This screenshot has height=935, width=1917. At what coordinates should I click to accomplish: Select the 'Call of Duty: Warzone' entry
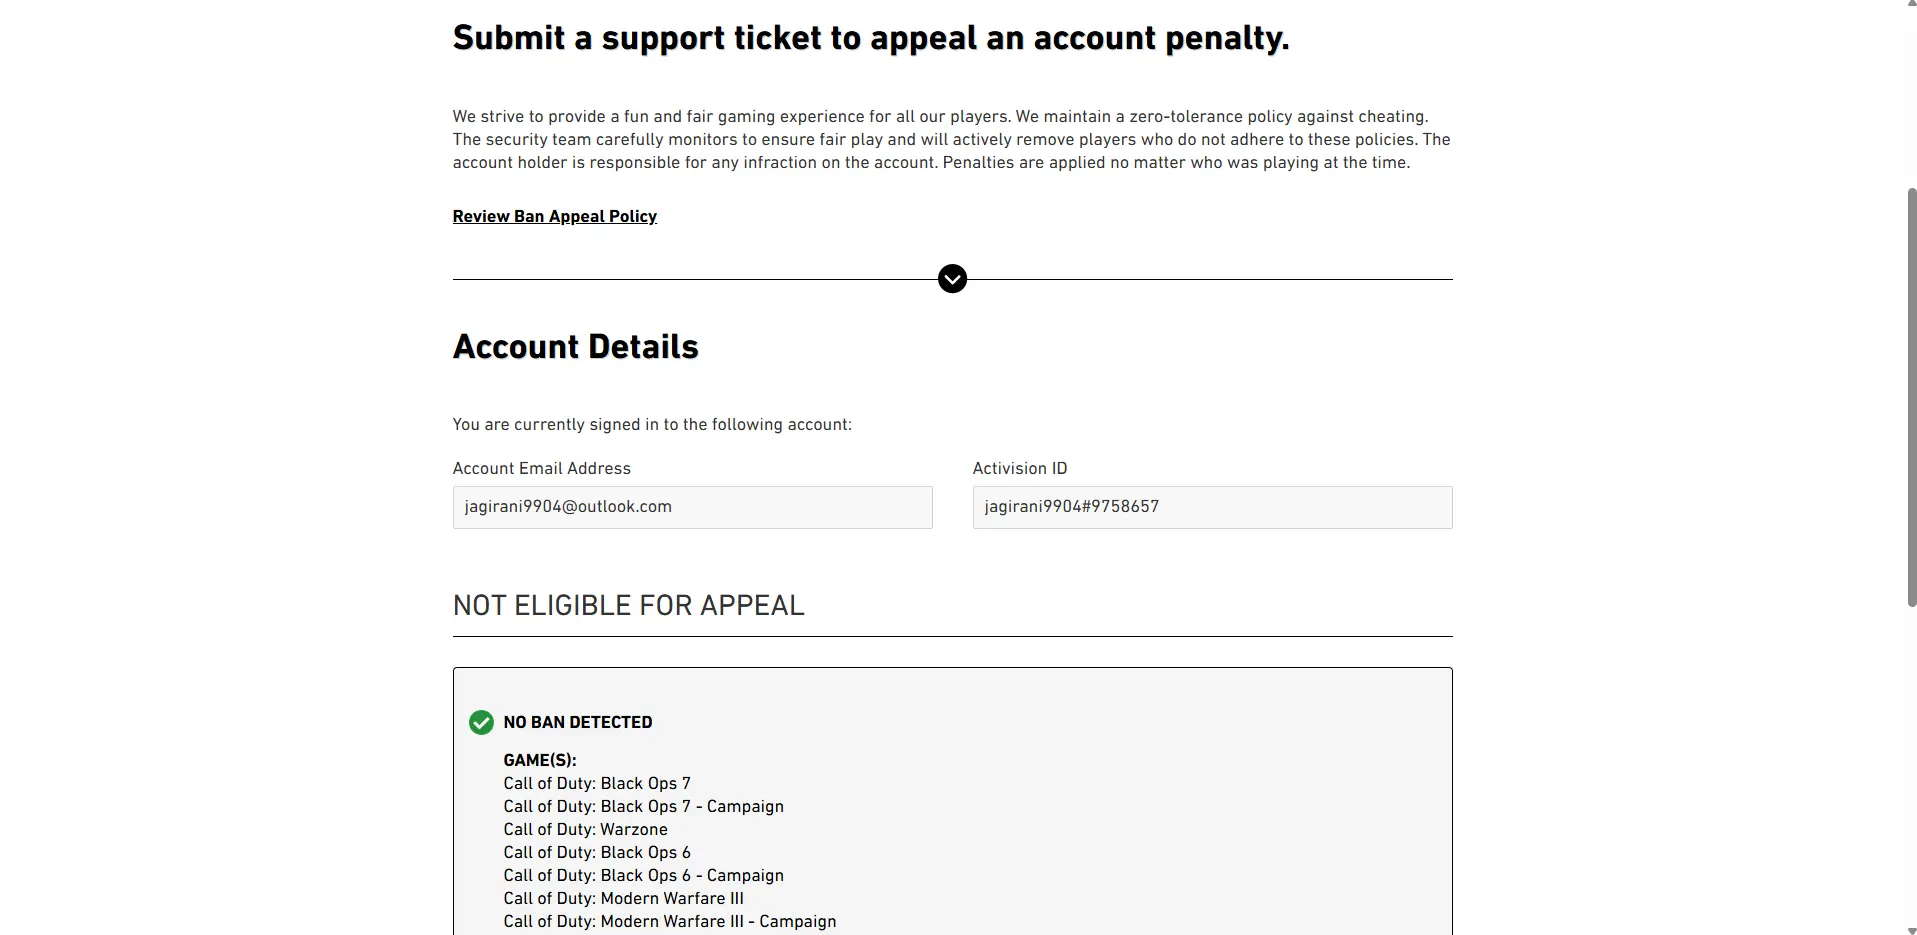(x=585, y=829)
